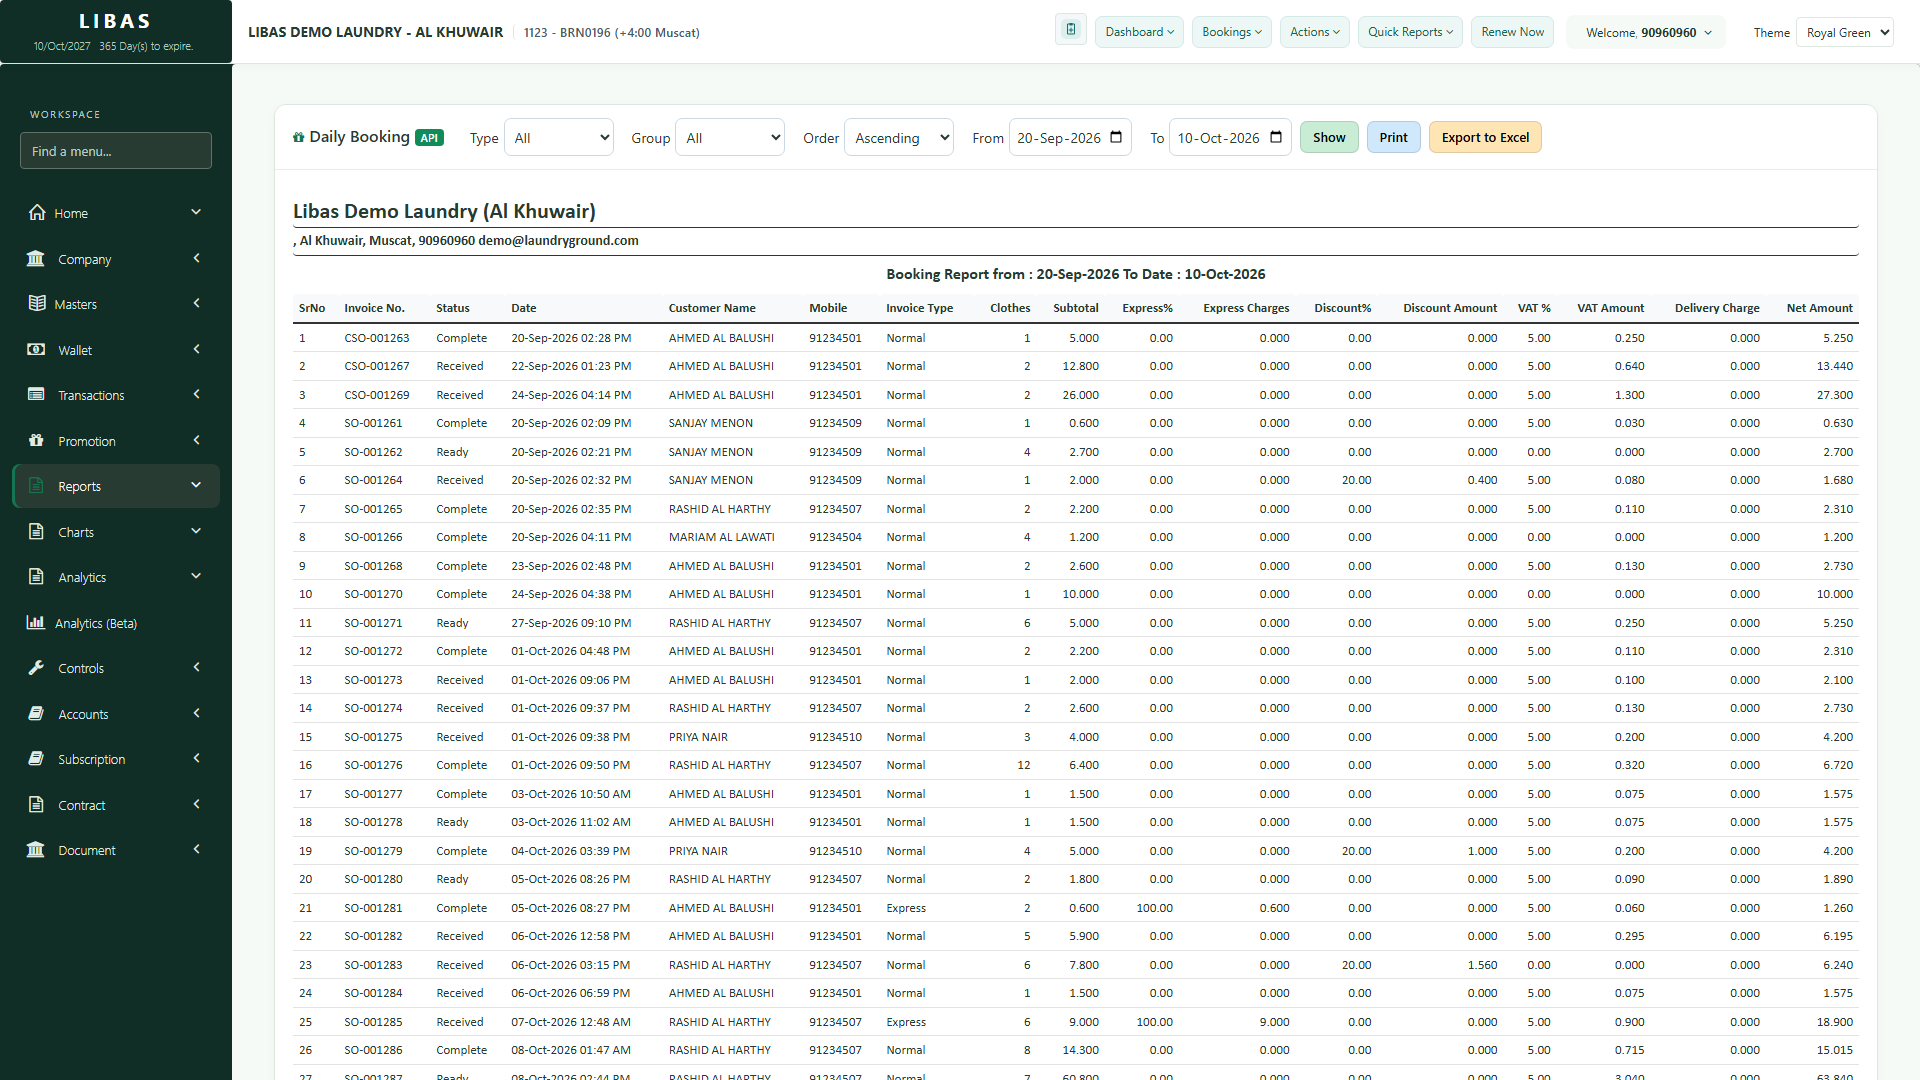Open the From date calendar picker icon
Viewport: 1920px width, 1080px height.
tap(1116, 138)
